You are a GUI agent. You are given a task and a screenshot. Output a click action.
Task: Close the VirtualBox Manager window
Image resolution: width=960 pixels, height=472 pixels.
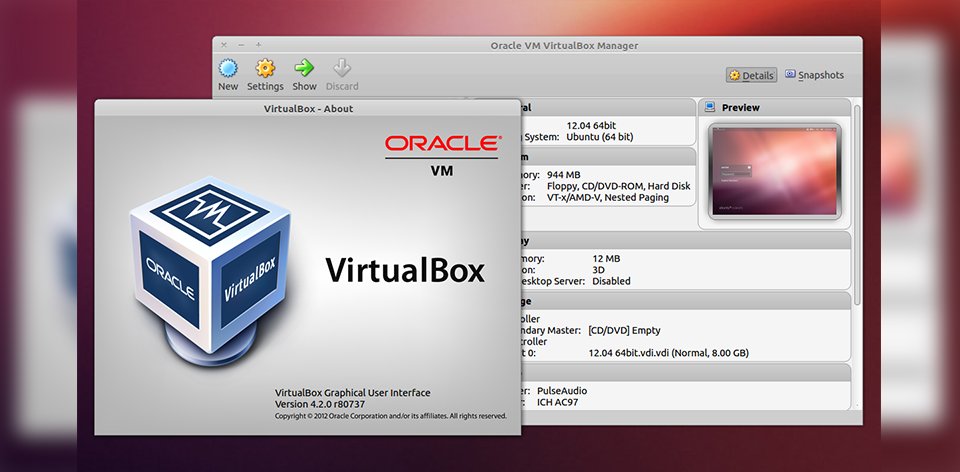[x=224, y=45]
